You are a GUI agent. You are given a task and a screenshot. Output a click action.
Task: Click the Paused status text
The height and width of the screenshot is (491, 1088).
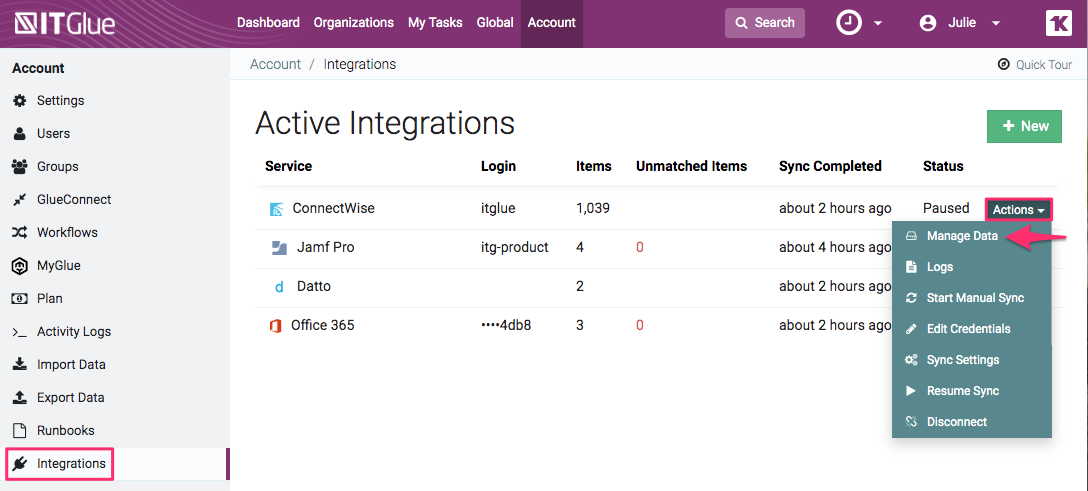[x=946, y=208]
